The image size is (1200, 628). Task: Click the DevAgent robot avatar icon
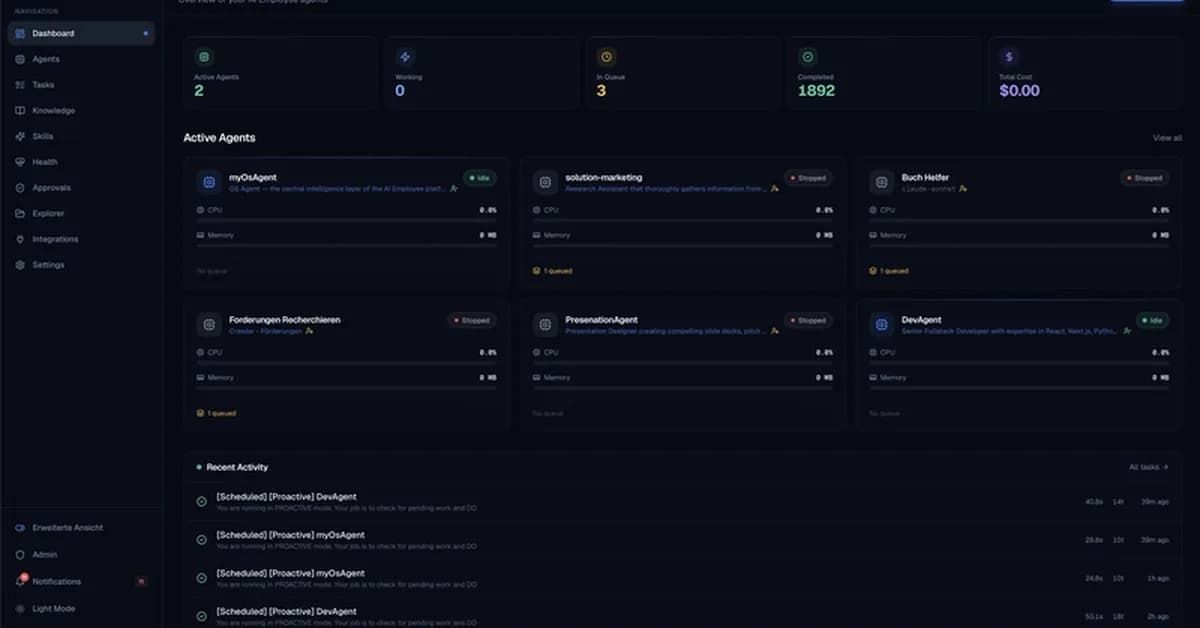point(881,323)
